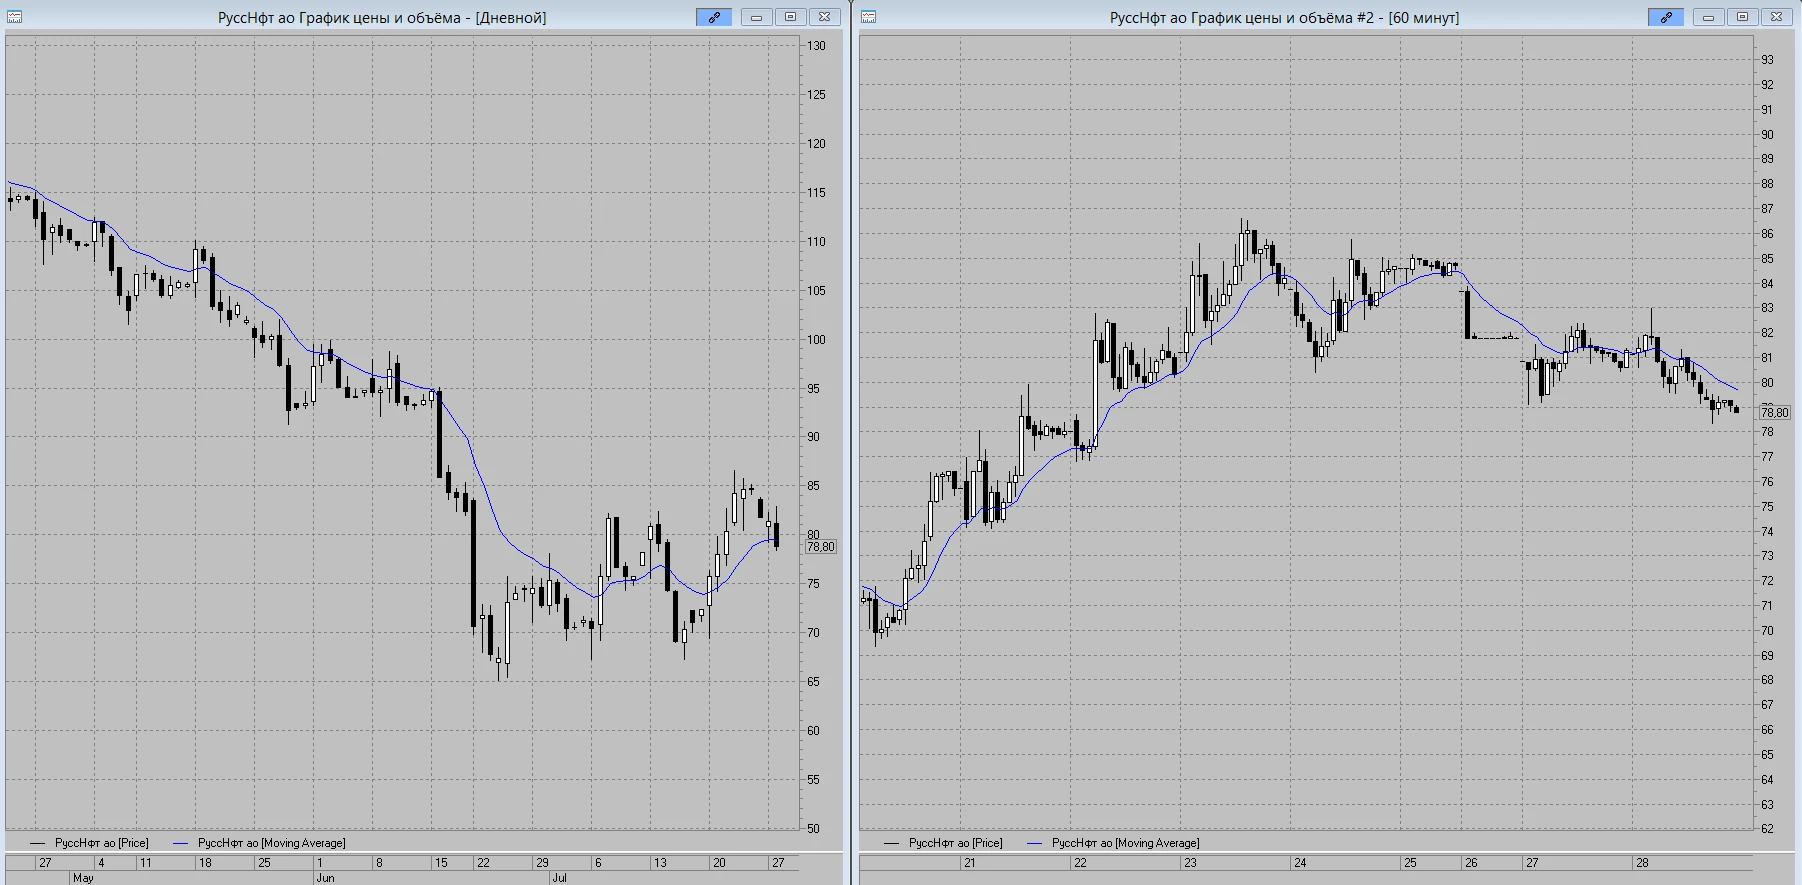The height and width of the screenshot is (885, 1802).
Task: Click the 78,80 current price tag on the daily chart
Action: click(x=821, y=547)
